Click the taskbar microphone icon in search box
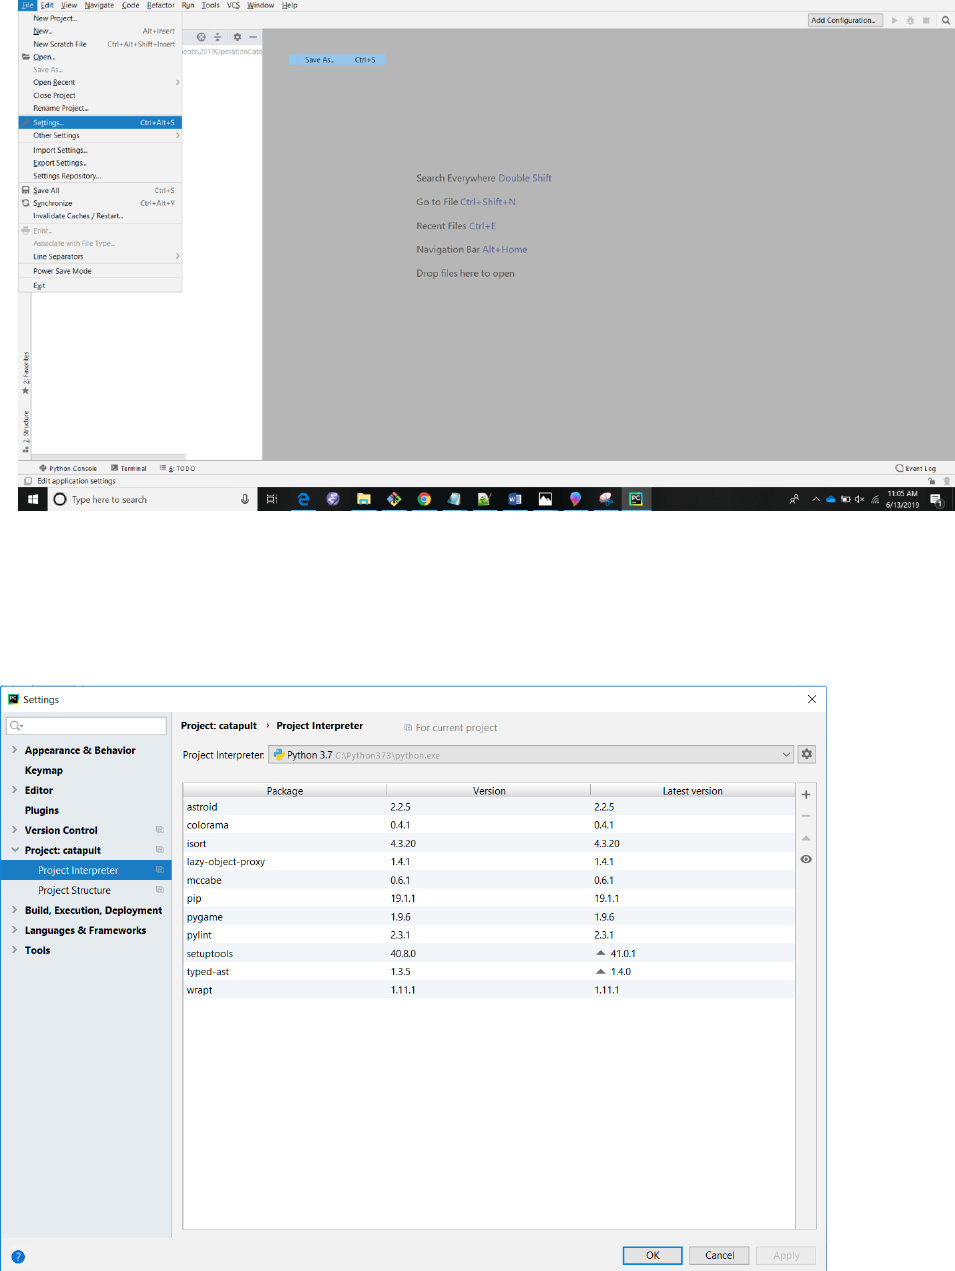This screenshot has height=1271, width=955. click(245, 499)
